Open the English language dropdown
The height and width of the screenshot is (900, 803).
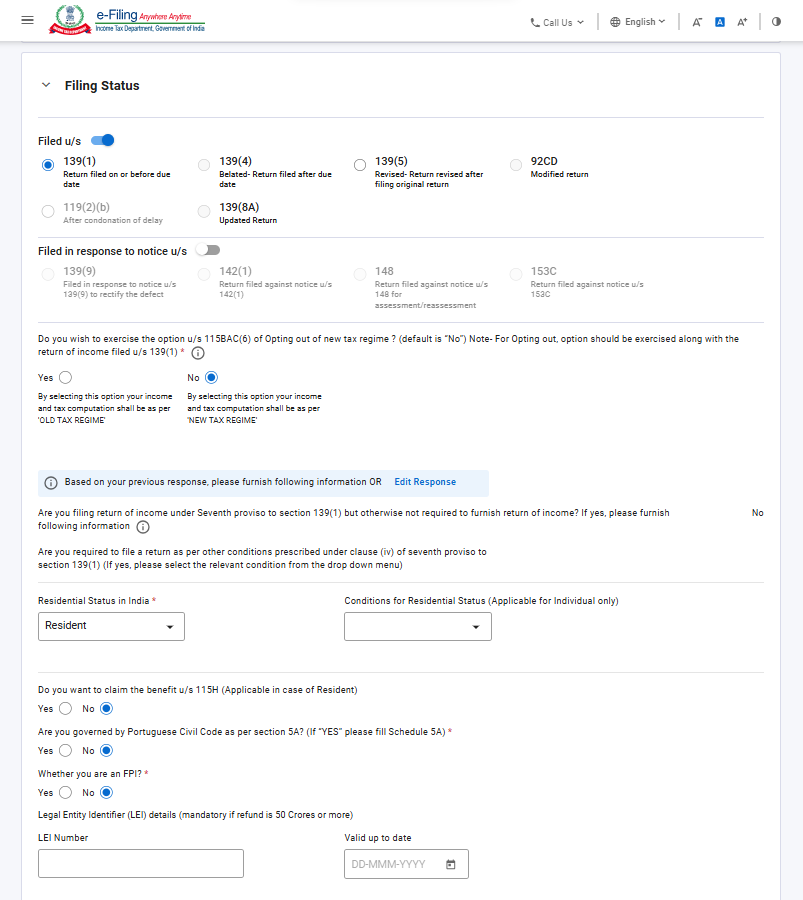(638, 22)
